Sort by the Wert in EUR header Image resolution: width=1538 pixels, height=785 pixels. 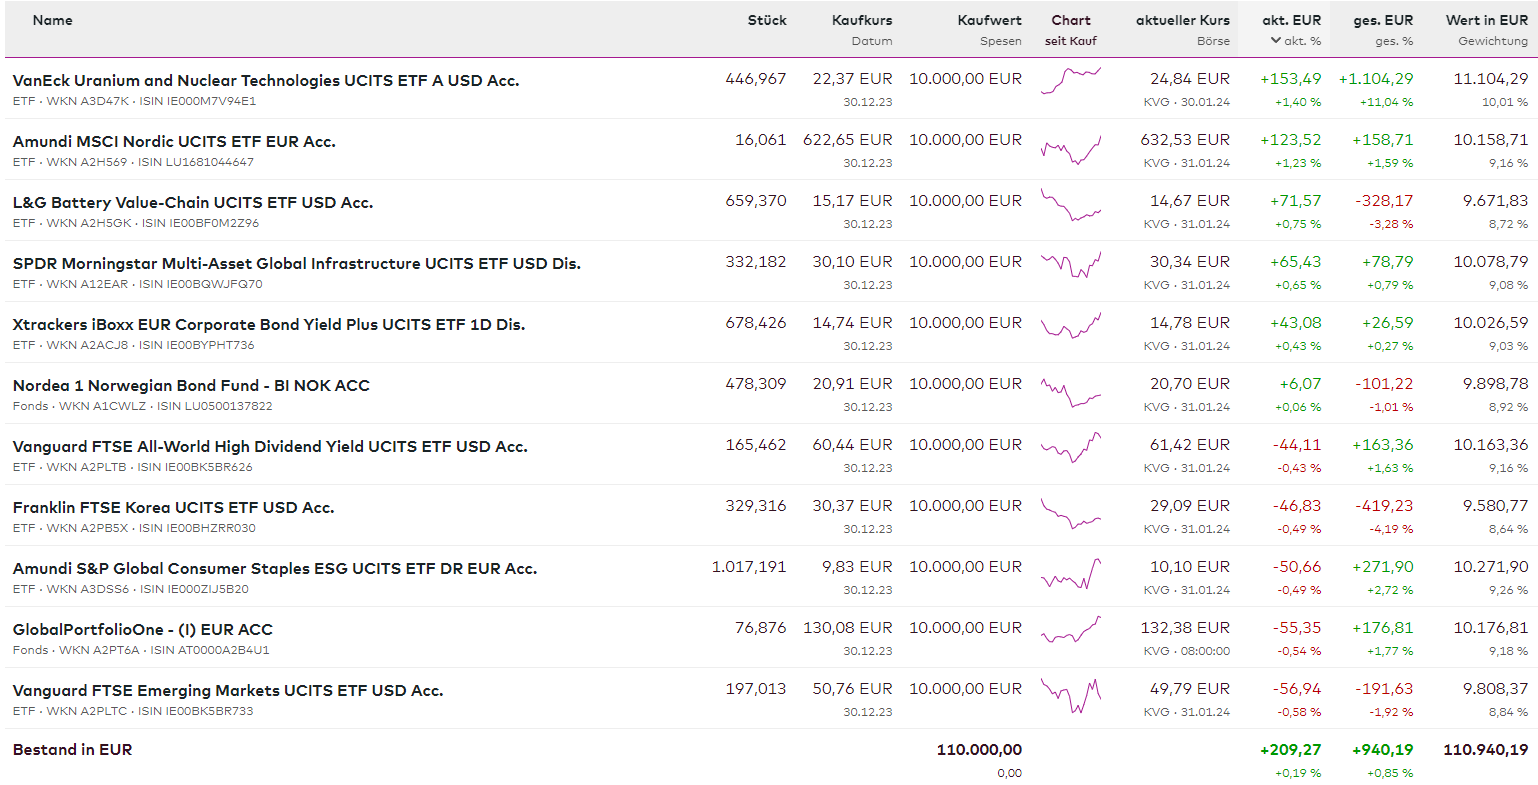[1486, 20]
